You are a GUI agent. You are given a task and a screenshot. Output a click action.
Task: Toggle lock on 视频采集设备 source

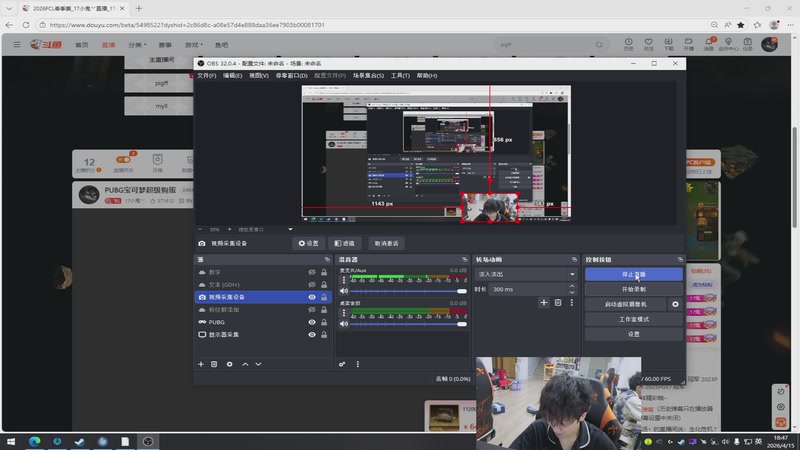[x=324, y=297]
